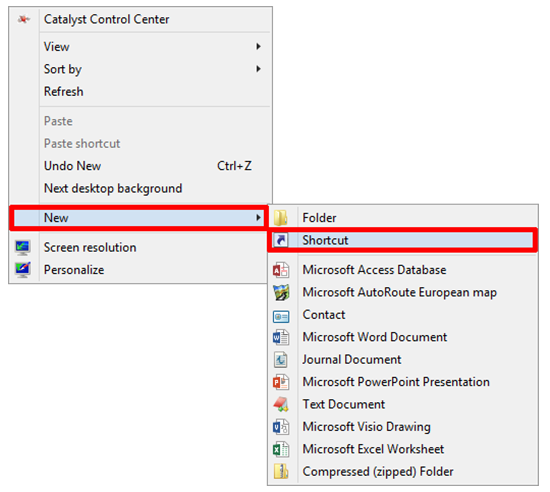Click the Microsoft Excel Worksheet icon
Screen dimensions: 550x492
tap(281, 450)
